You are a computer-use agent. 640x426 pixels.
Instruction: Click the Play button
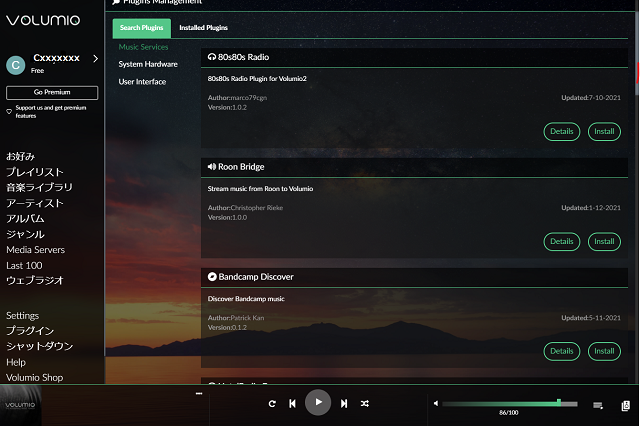point(318,402)
